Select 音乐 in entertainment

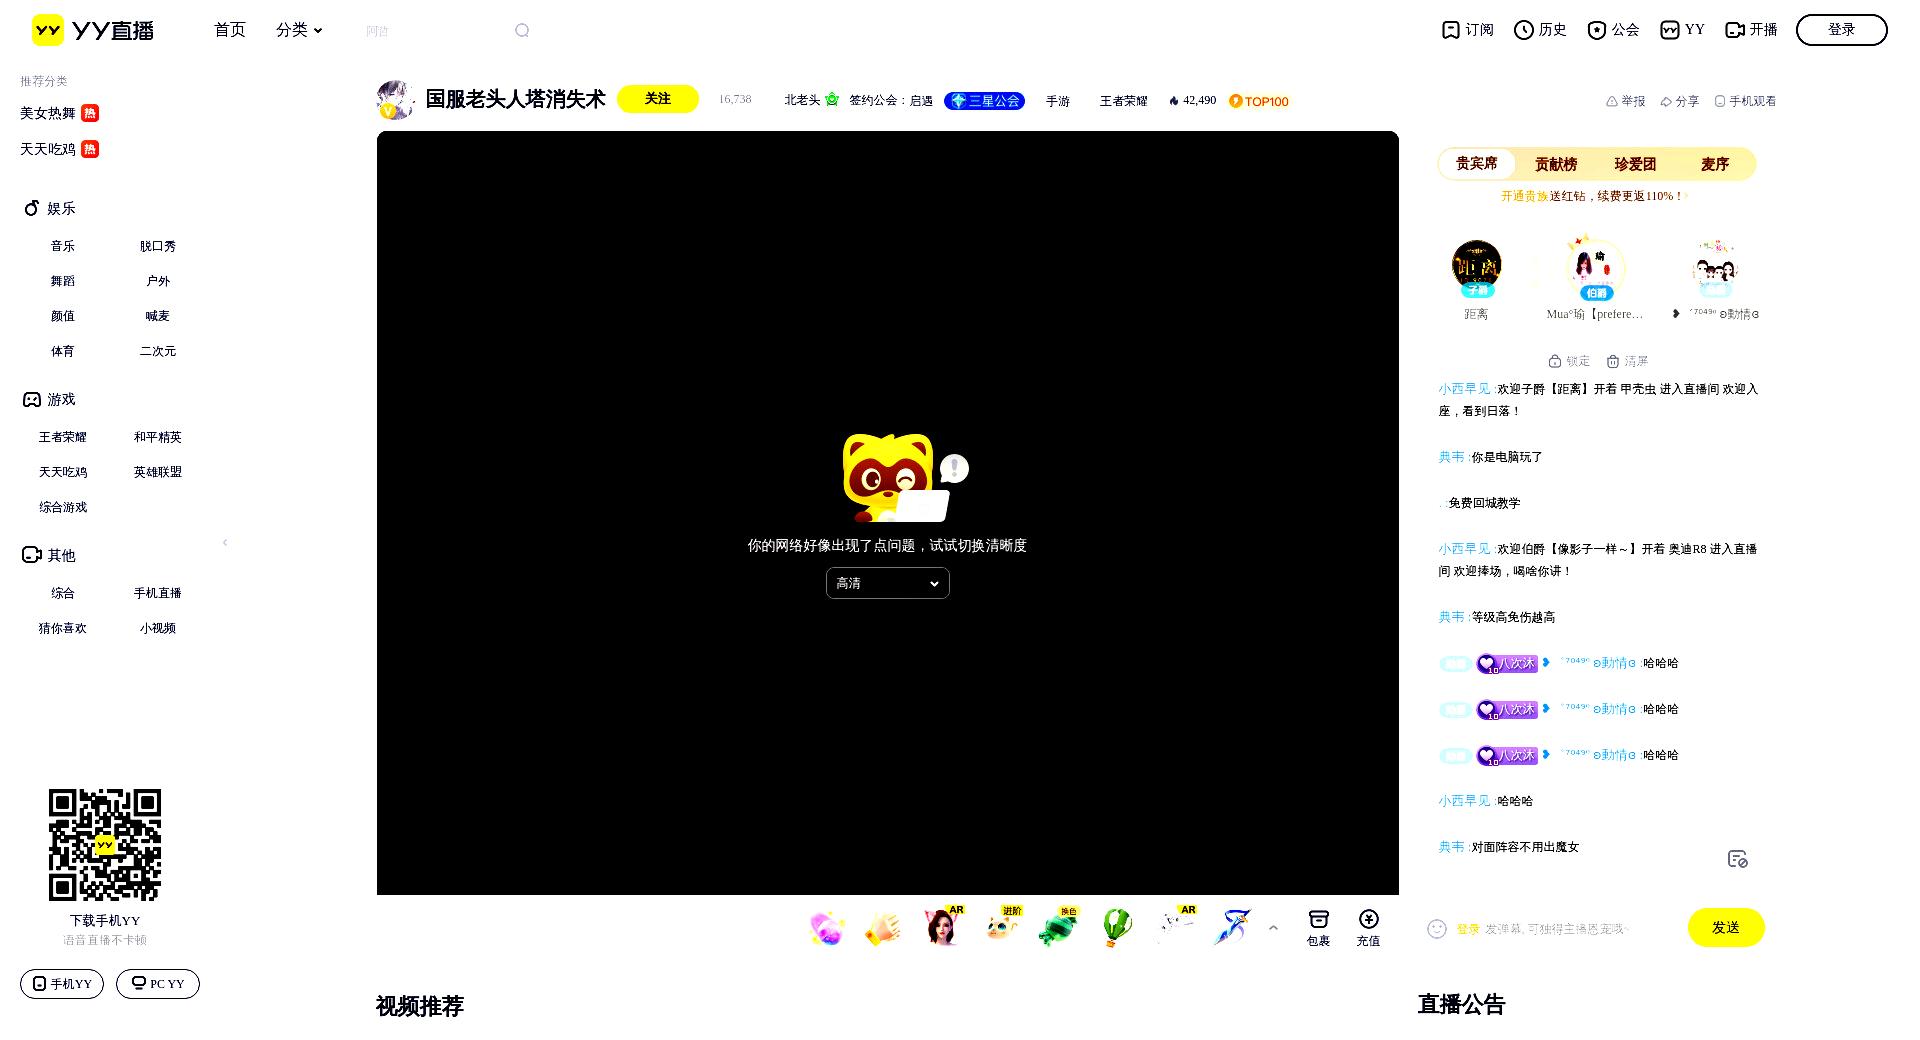(x=63, y=246)
